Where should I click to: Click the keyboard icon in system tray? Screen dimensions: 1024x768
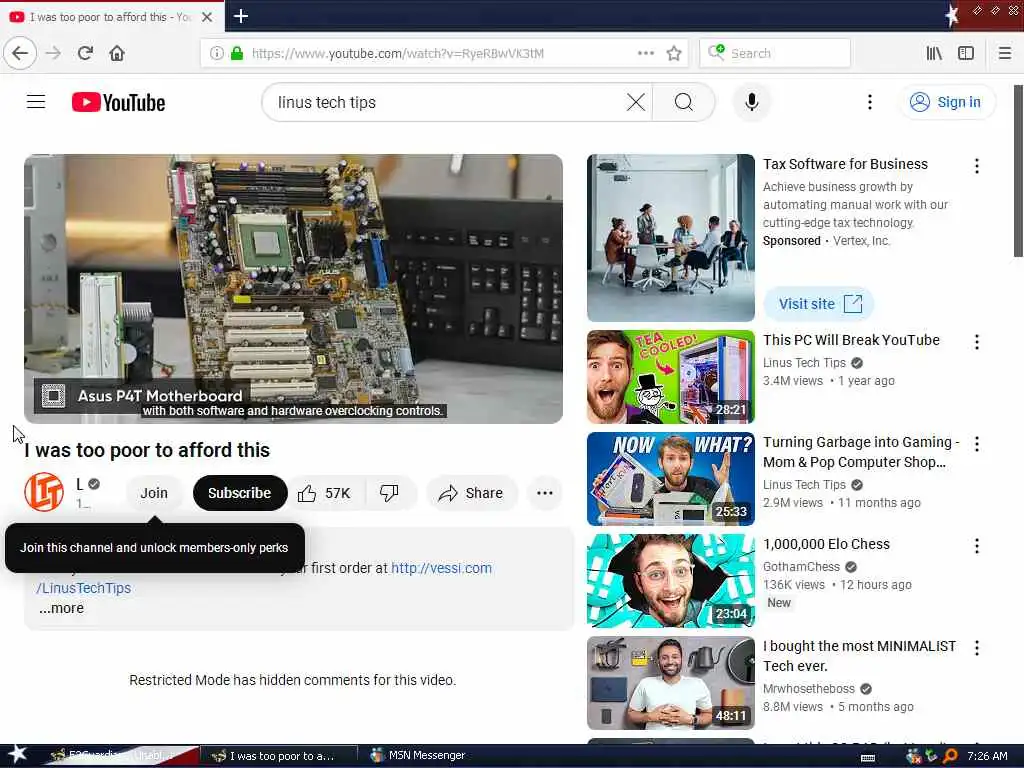(868, 758)
